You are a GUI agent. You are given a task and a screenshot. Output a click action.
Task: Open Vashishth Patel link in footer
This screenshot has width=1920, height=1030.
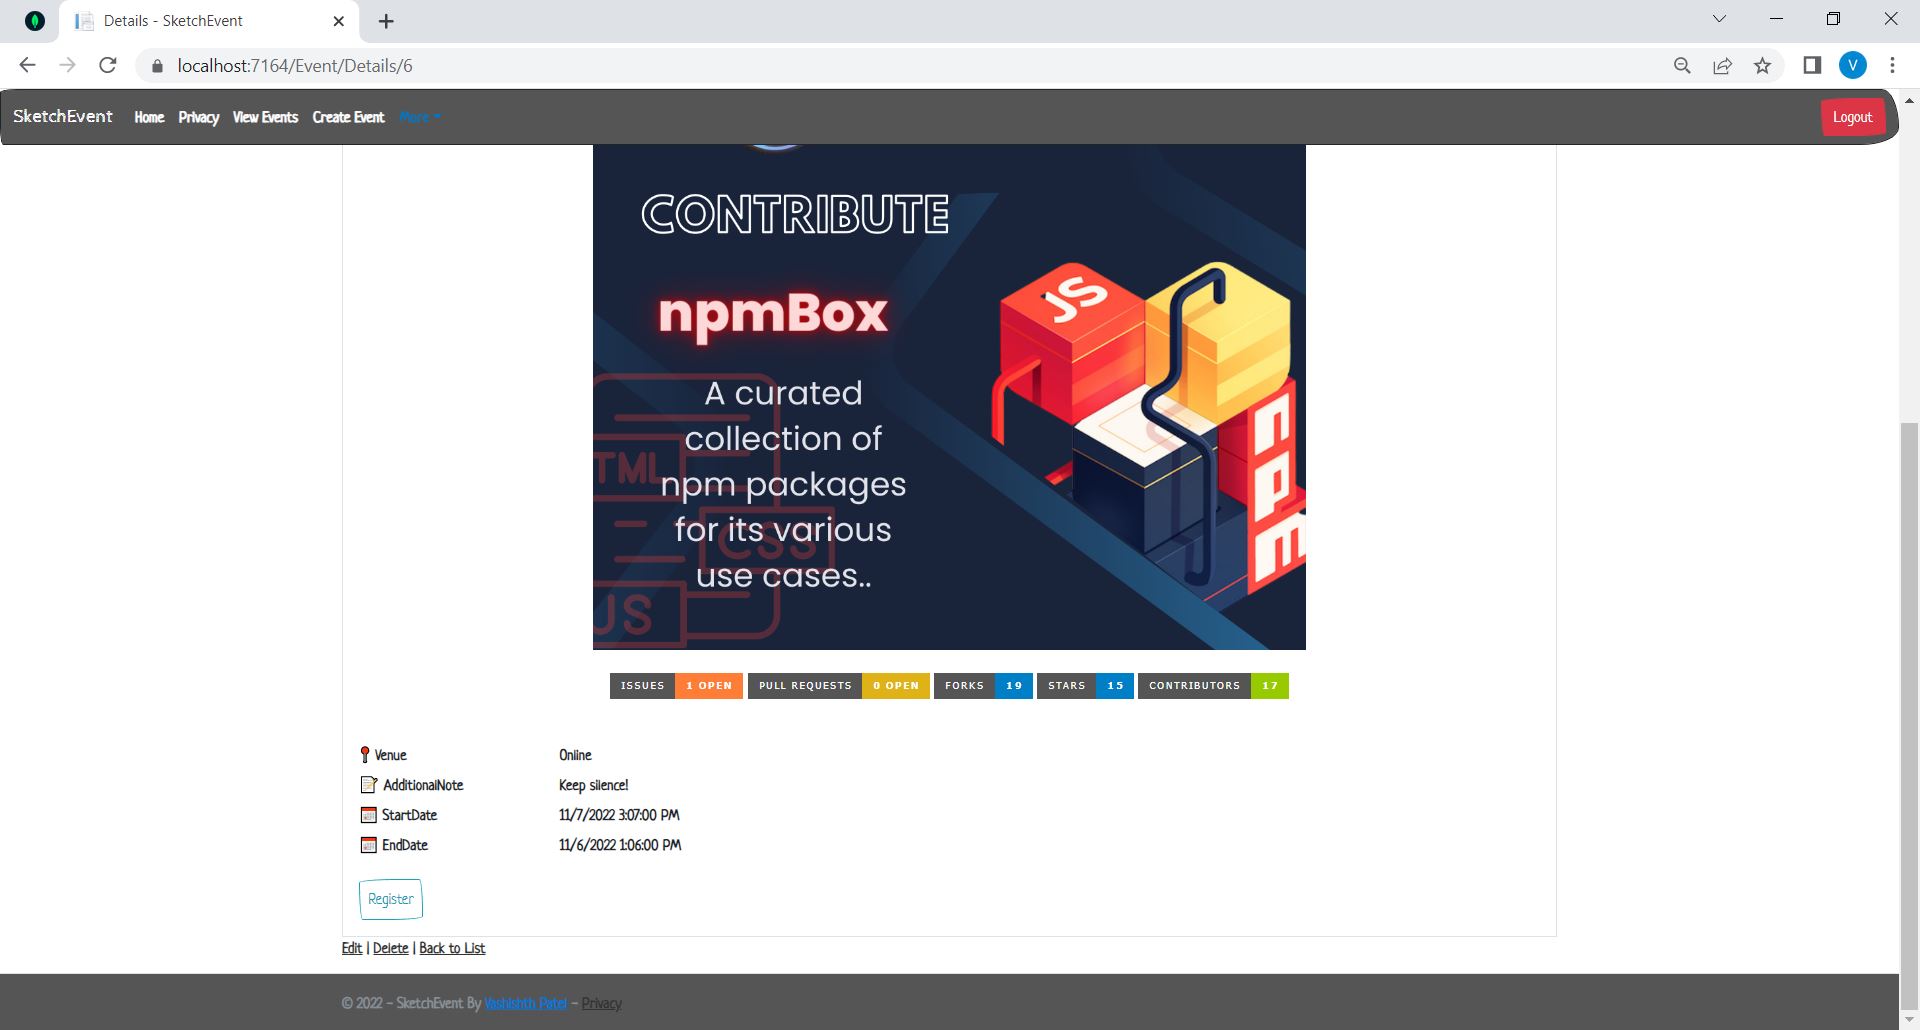coord(525,1003)
